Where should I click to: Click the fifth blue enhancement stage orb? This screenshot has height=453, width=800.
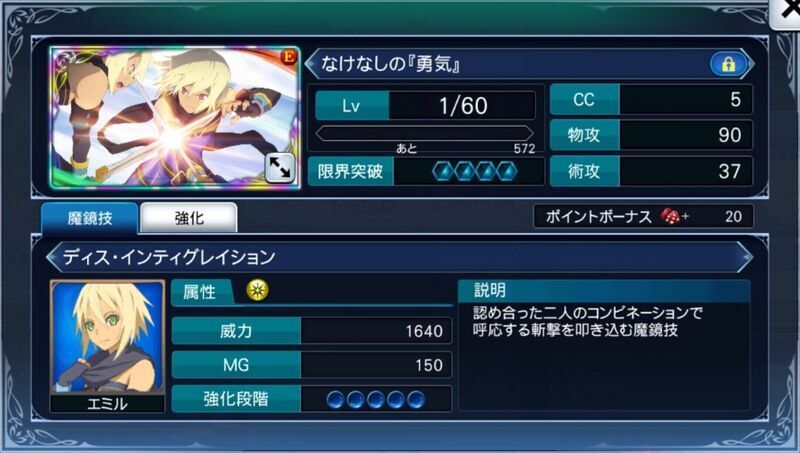416,399
